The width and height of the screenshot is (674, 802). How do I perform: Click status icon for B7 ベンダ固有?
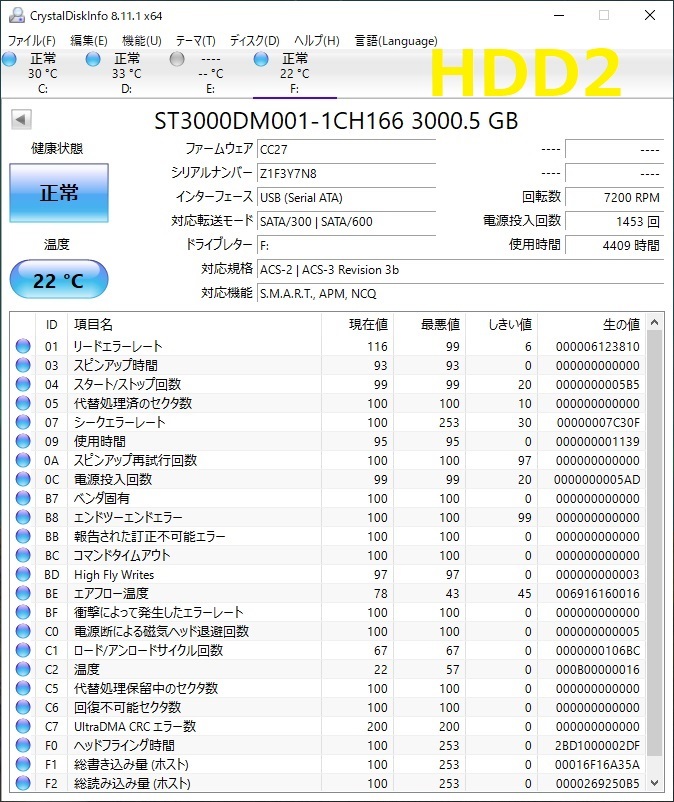click(x=23, y=498)
